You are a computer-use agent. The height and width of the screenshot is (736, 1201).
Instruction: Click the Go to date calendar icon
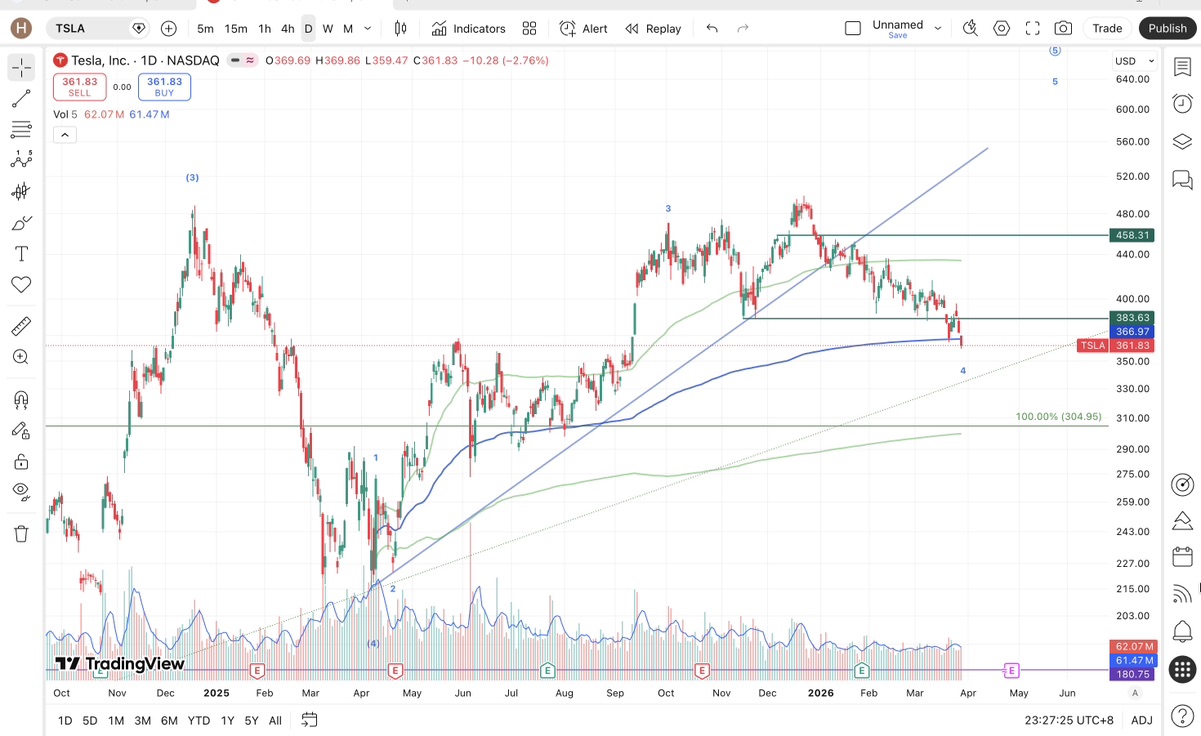pos(309,719)
